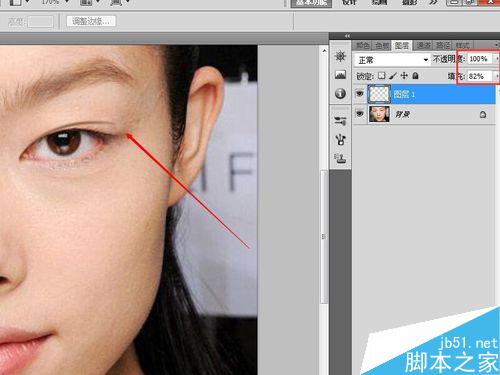Screen dimensions: 500x375
Task: Open the Brush presets panel icon
Action: tap(340, 120)
